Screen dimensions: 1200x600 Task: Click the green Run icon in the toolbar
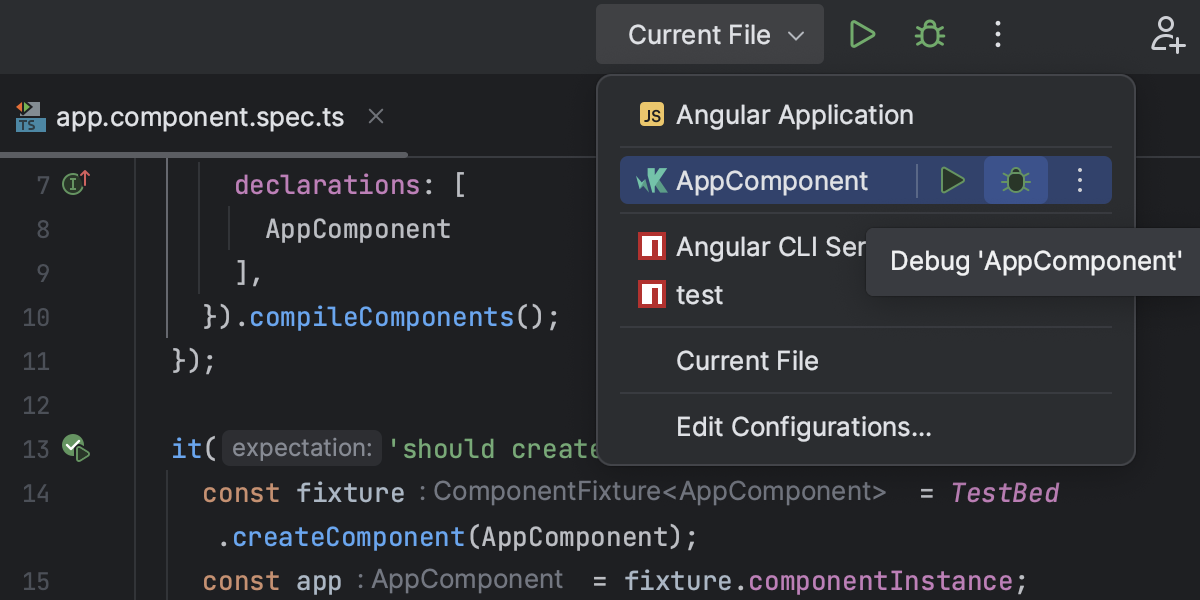[862, 34]
